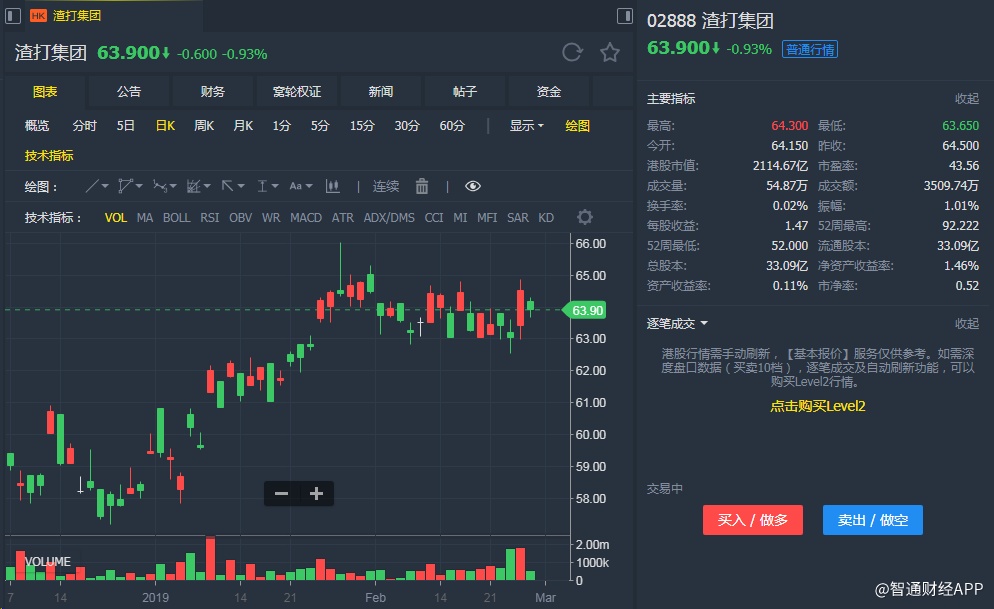Click the refresh quote icon
This screenshot has height=609, width=994.
coord(572,53)
